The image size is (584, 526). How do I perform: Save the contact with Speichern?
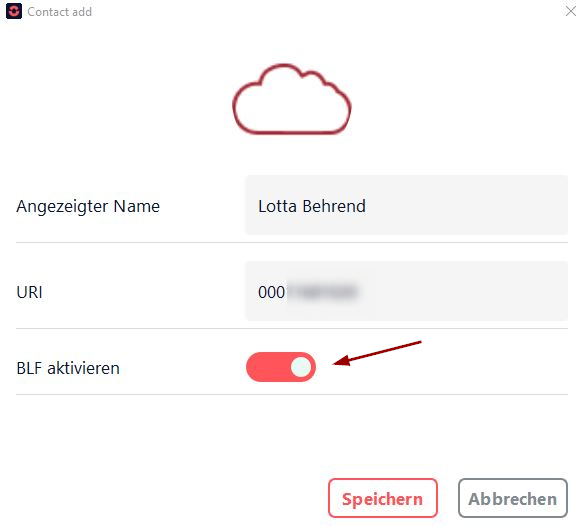tap(383, 498)
